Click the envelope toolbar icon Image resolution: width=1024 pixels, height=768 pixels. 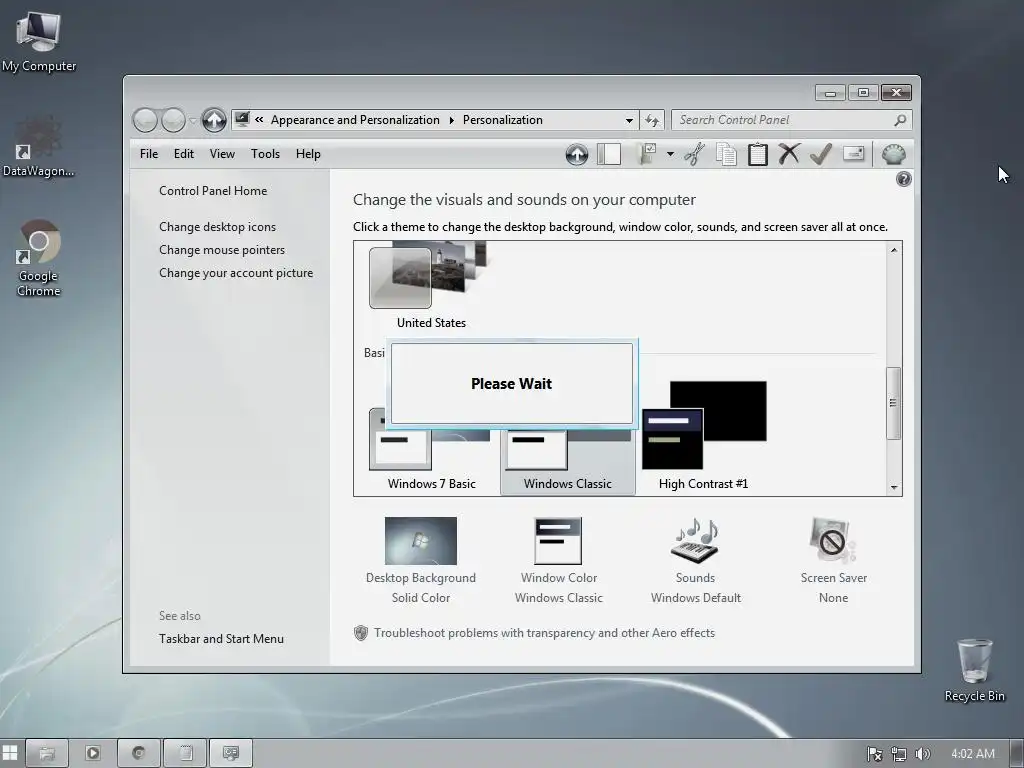[854, 153]
